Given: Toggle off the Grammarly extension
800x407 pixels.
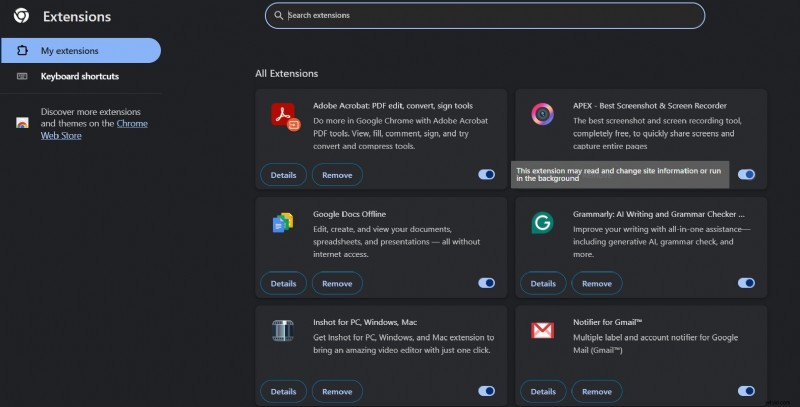Looking at the screenshot, I should point(746,283).
